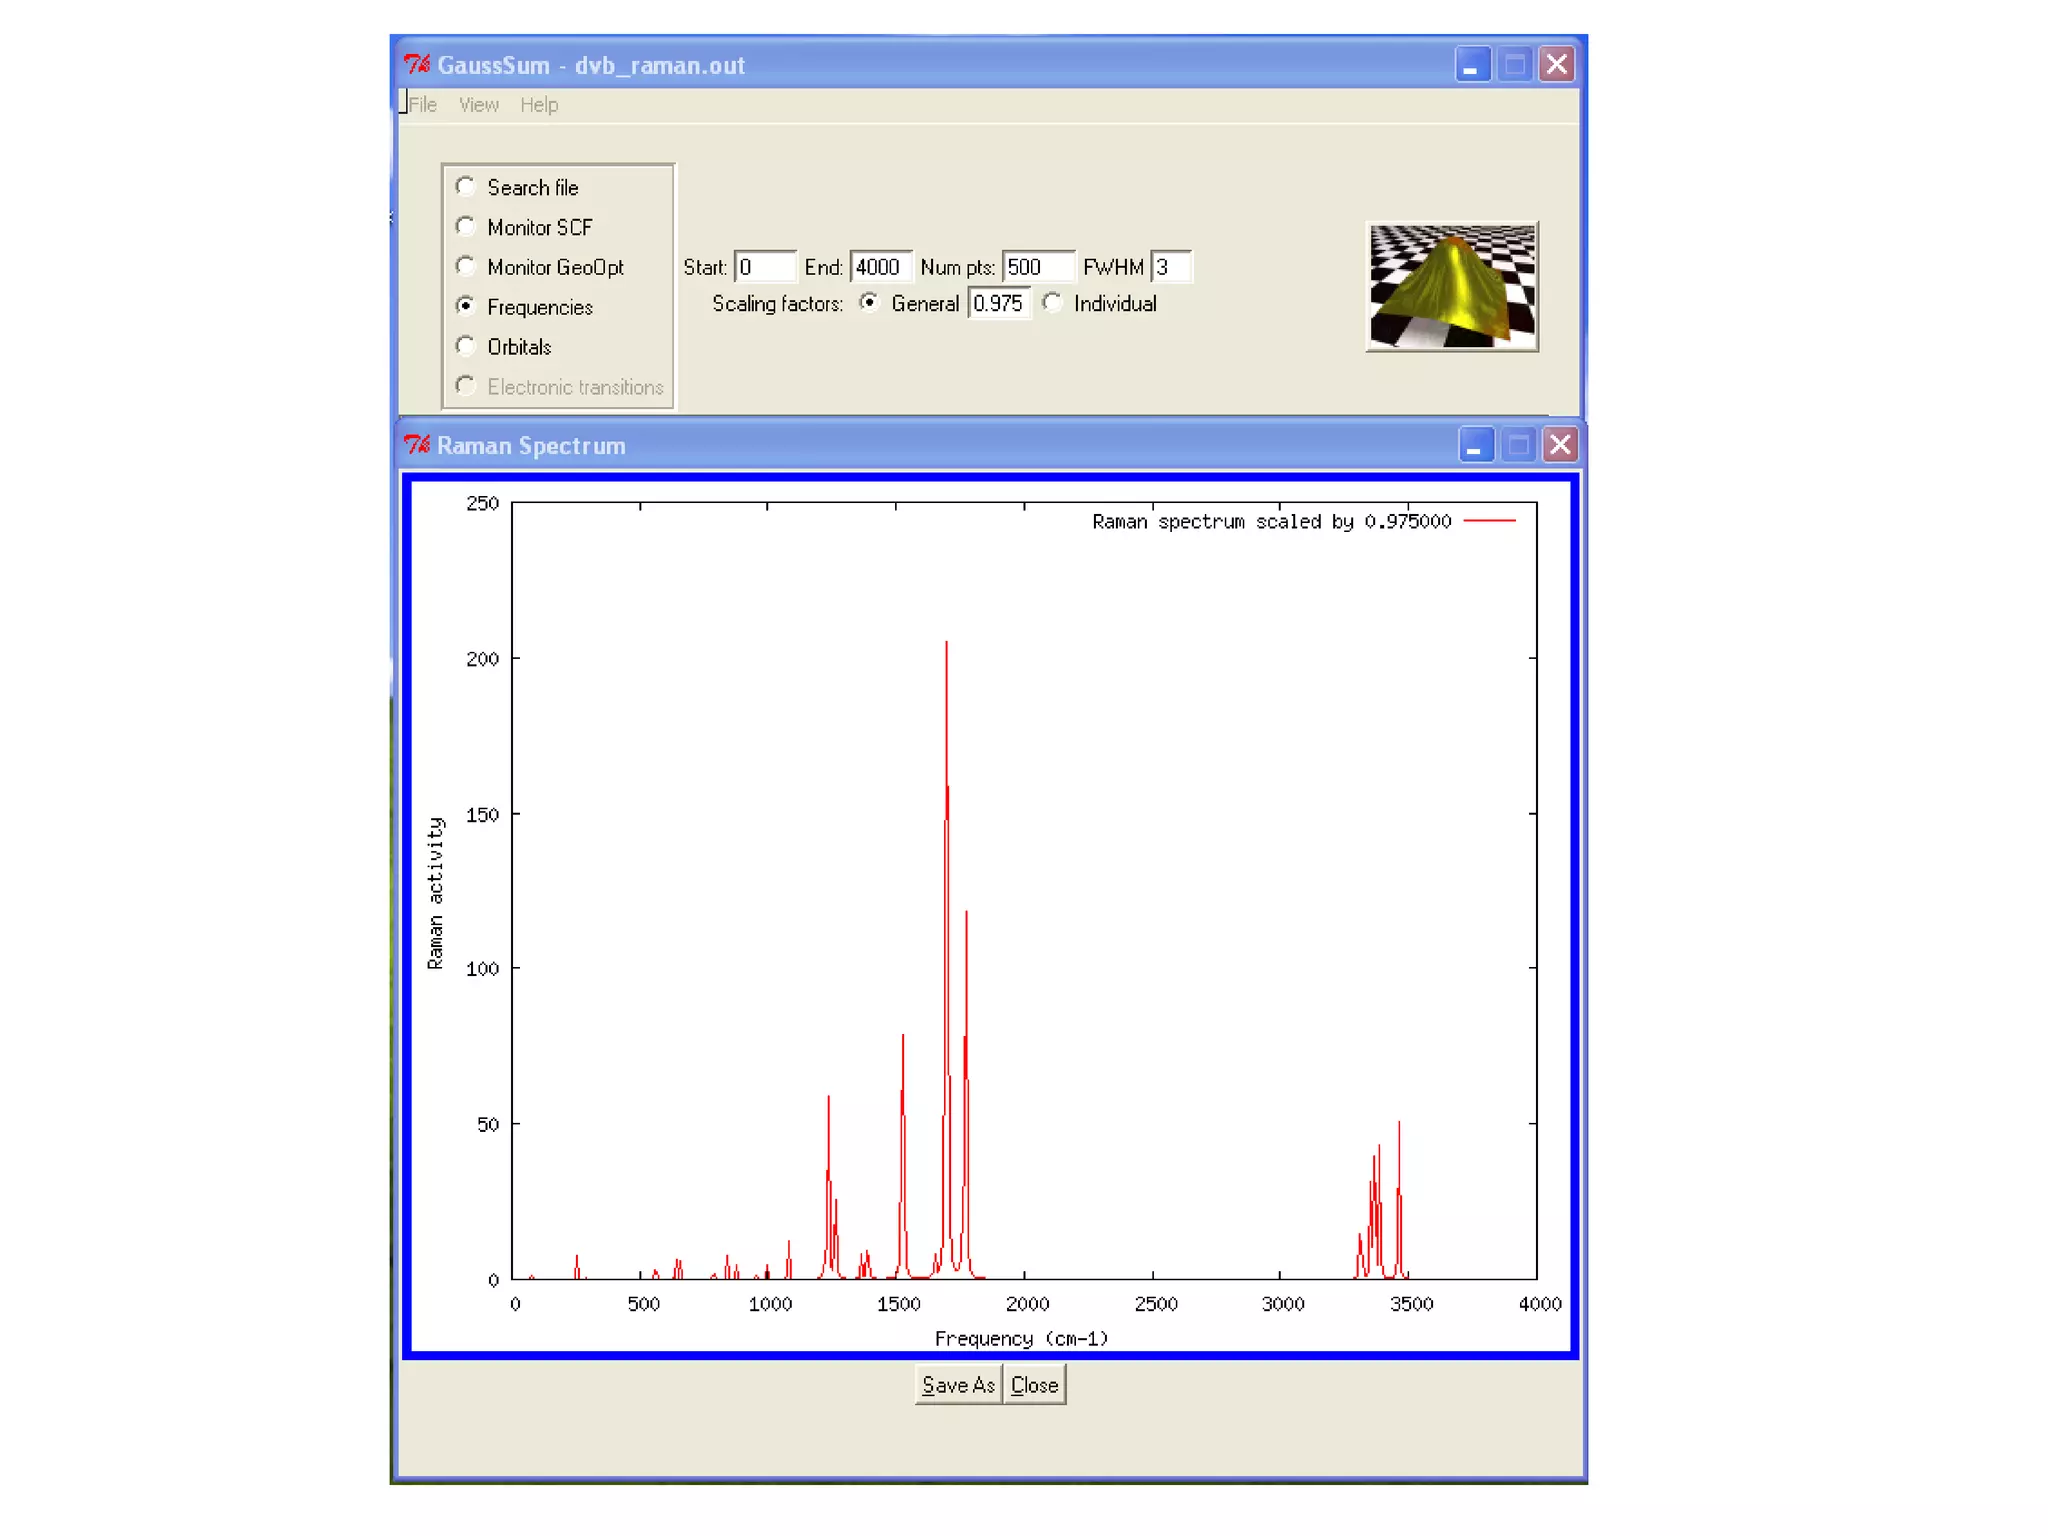Click the Tk icon in Raman Spectrum title bar
This screenshot has width=2048, height=1536.
click(x=417, y=445)
